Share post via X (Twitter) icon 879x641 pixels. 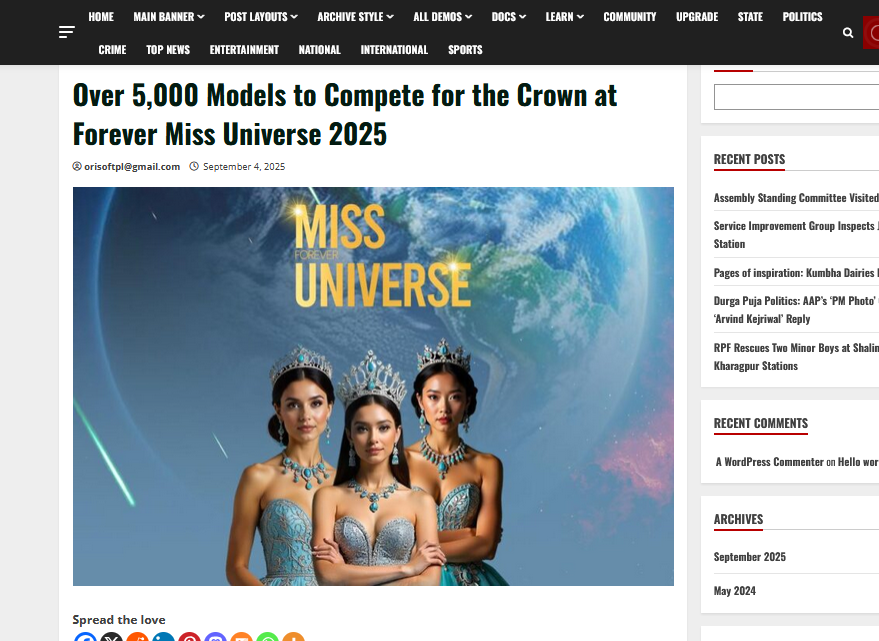pyautogui.click(x=111, y=637)
